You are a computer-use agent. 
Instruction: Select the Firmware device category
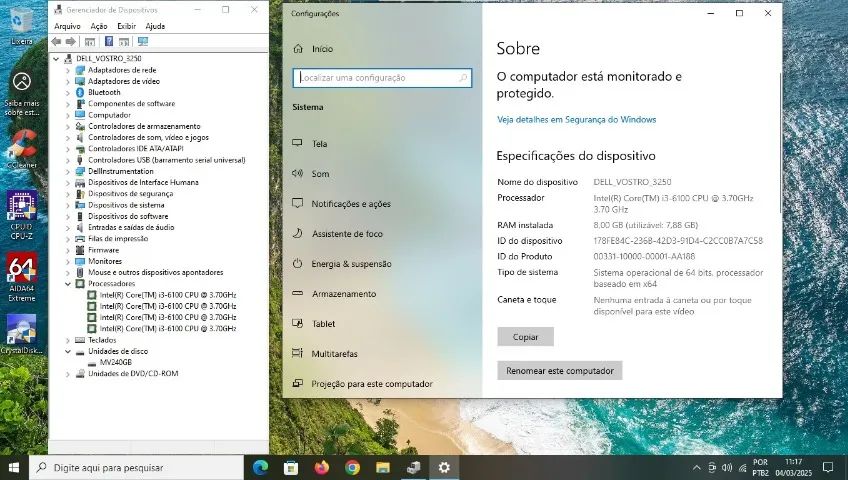point(103,250)
